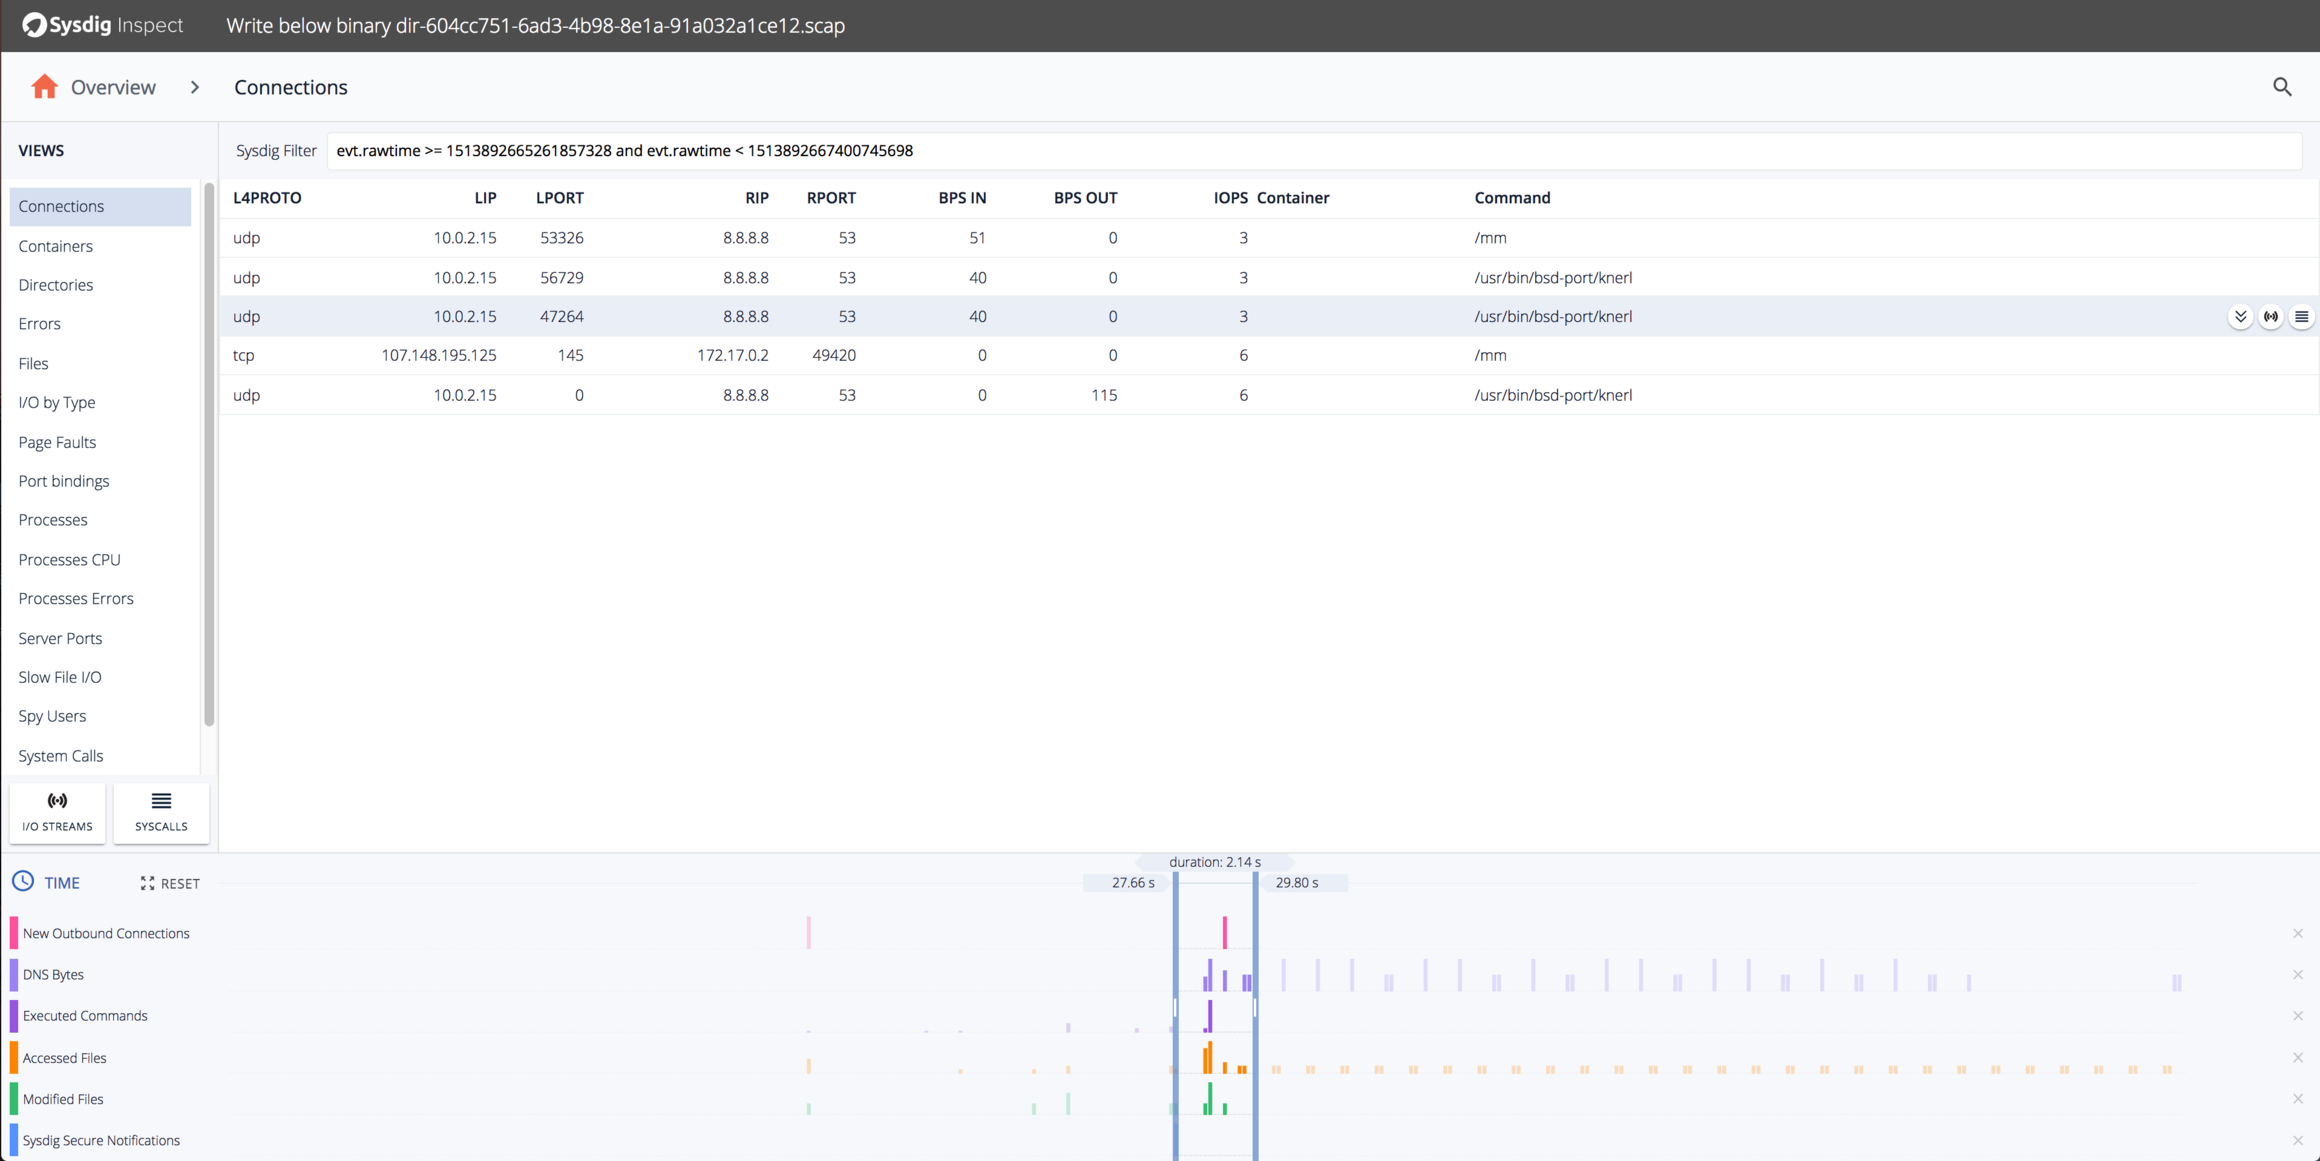Click the breadcrumb chevron separator
Screen dimensions: 2320x1161
point(195,87)
